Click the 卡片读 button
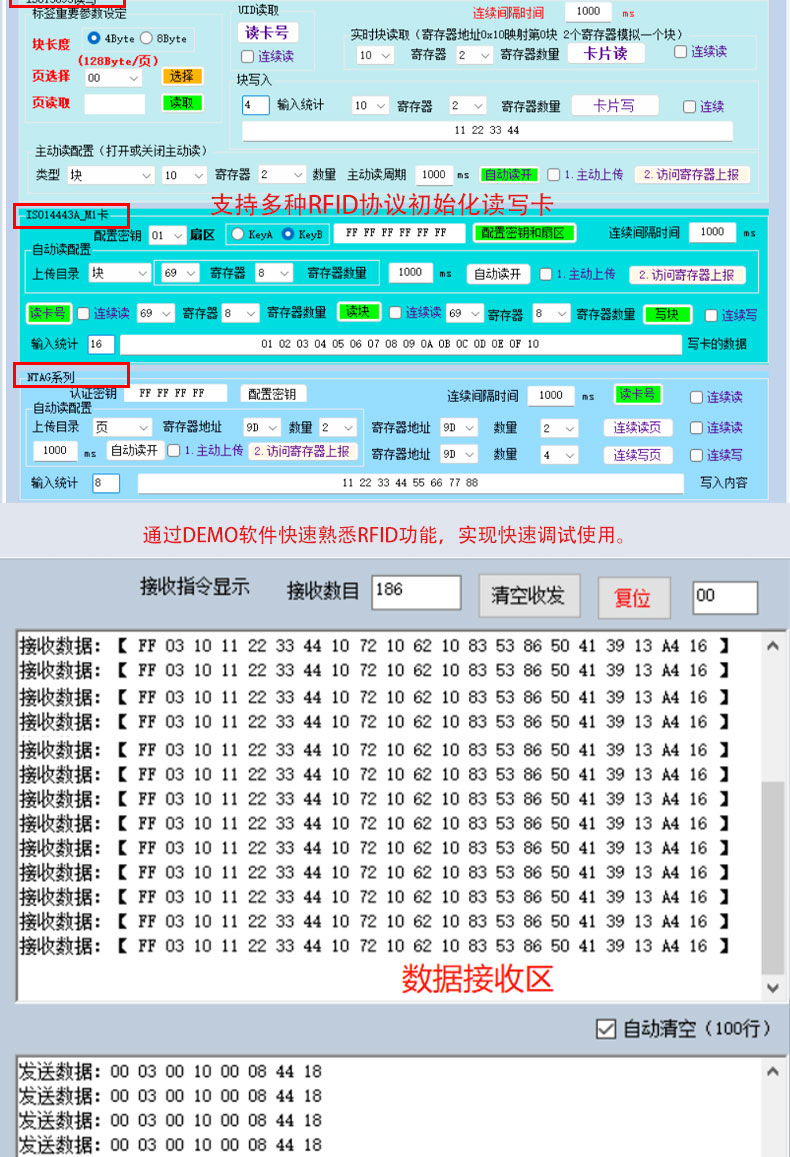The height and width of the screenshot is (1157, 790). (606, 53)
